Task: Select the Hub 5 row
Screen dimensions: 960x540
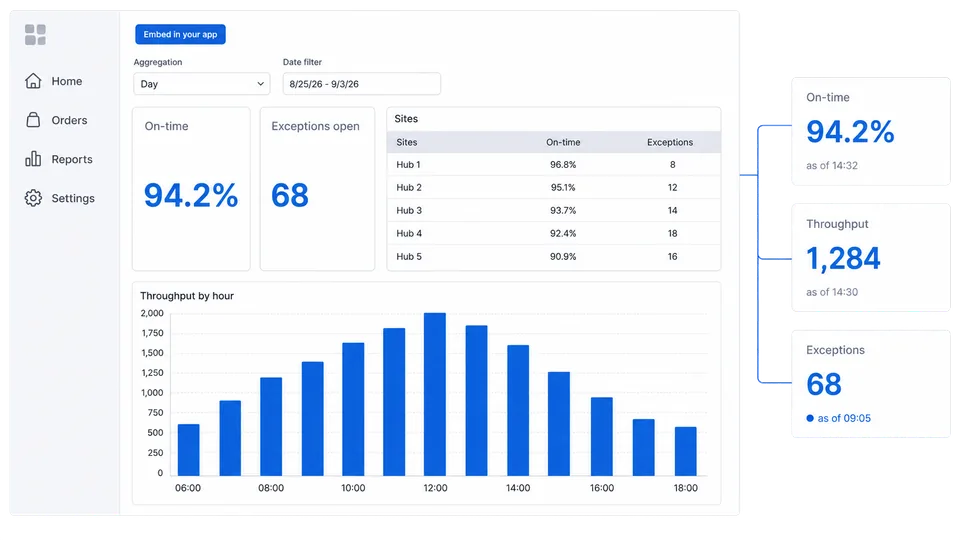Action: [553, 257]
